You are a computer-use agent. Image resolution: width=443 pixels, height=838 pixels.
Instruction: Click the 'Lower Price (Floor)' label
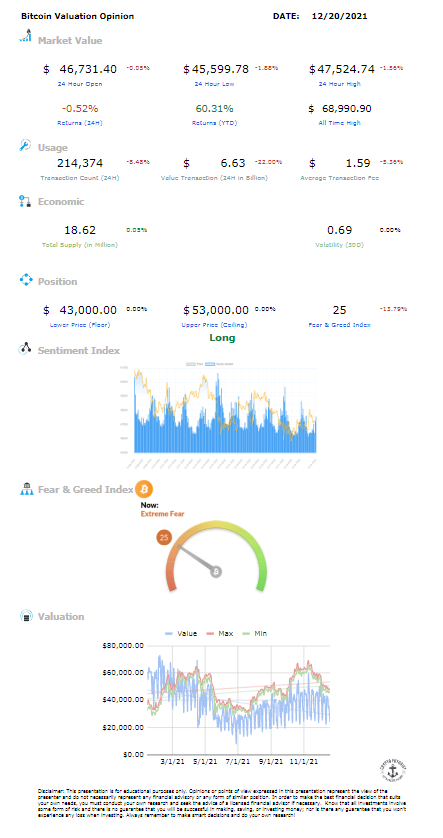click(80, 324)
